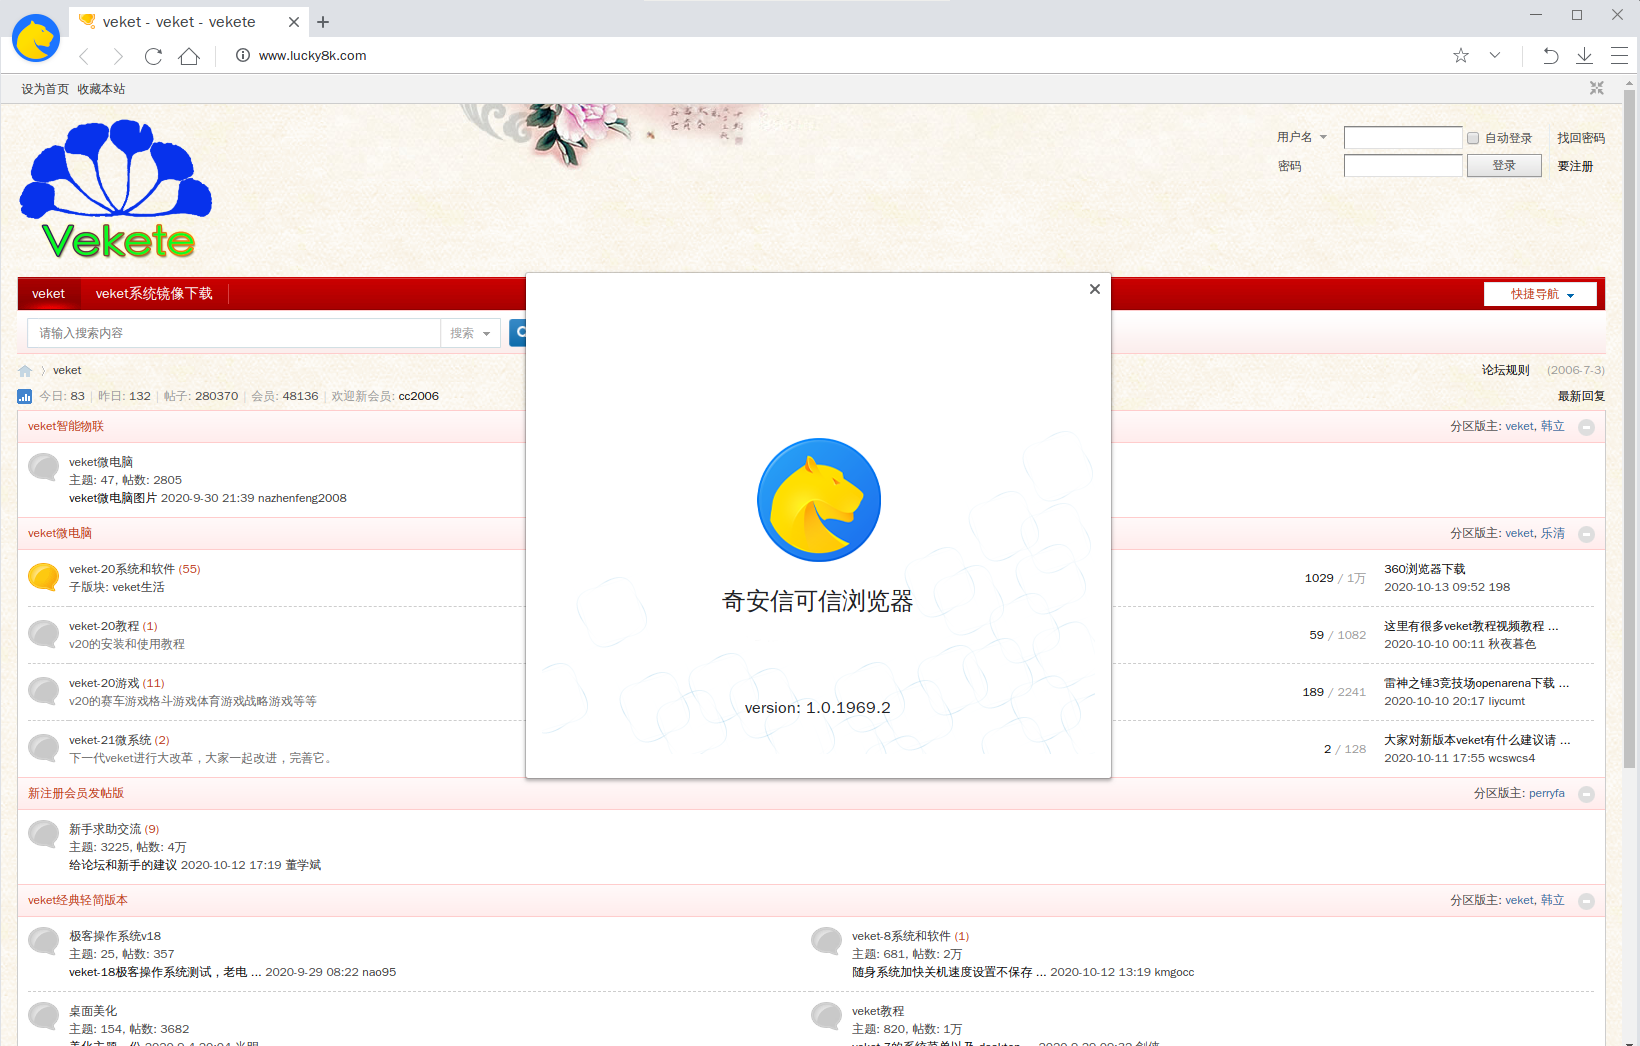Open the 用户名 login type dropdown

1302,137
